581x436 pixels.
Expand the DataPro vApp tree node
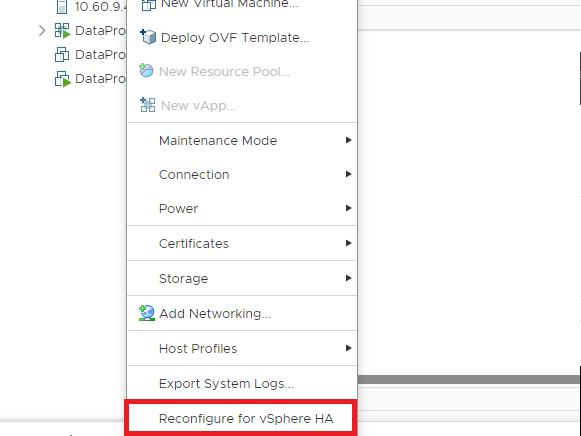(42, 30)
